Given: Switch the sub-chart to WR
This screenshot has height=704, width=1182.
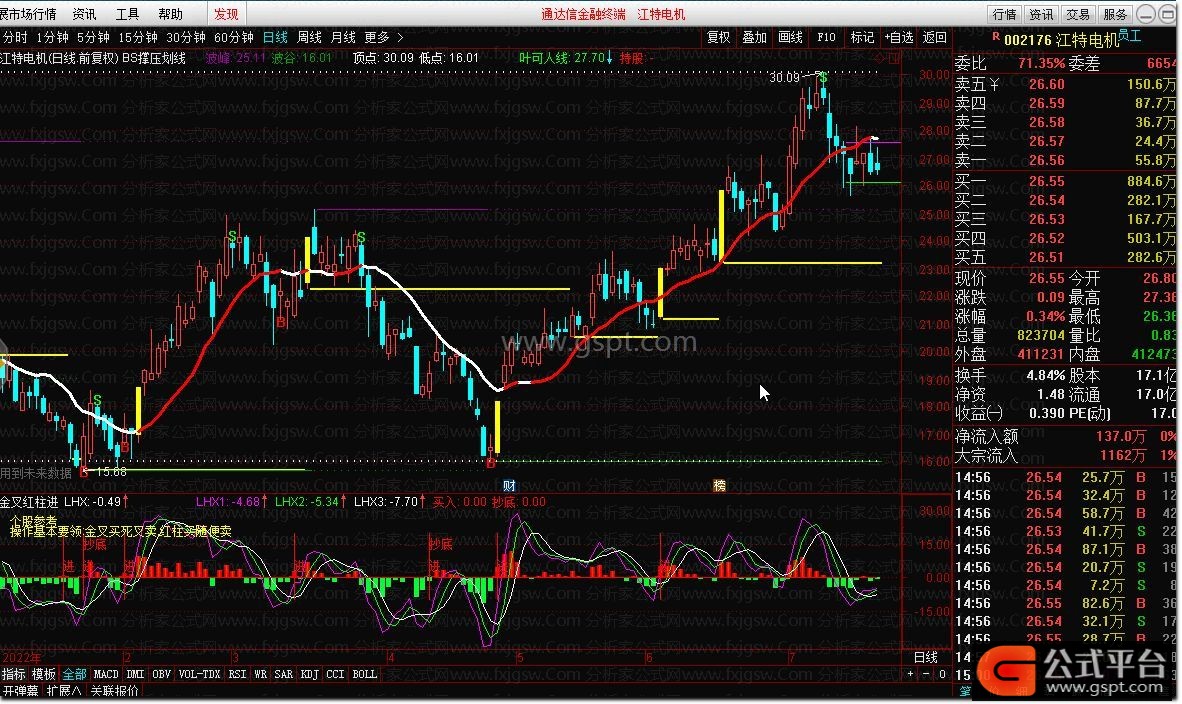Looking at the screenshot, I should (x=260, y=674).
